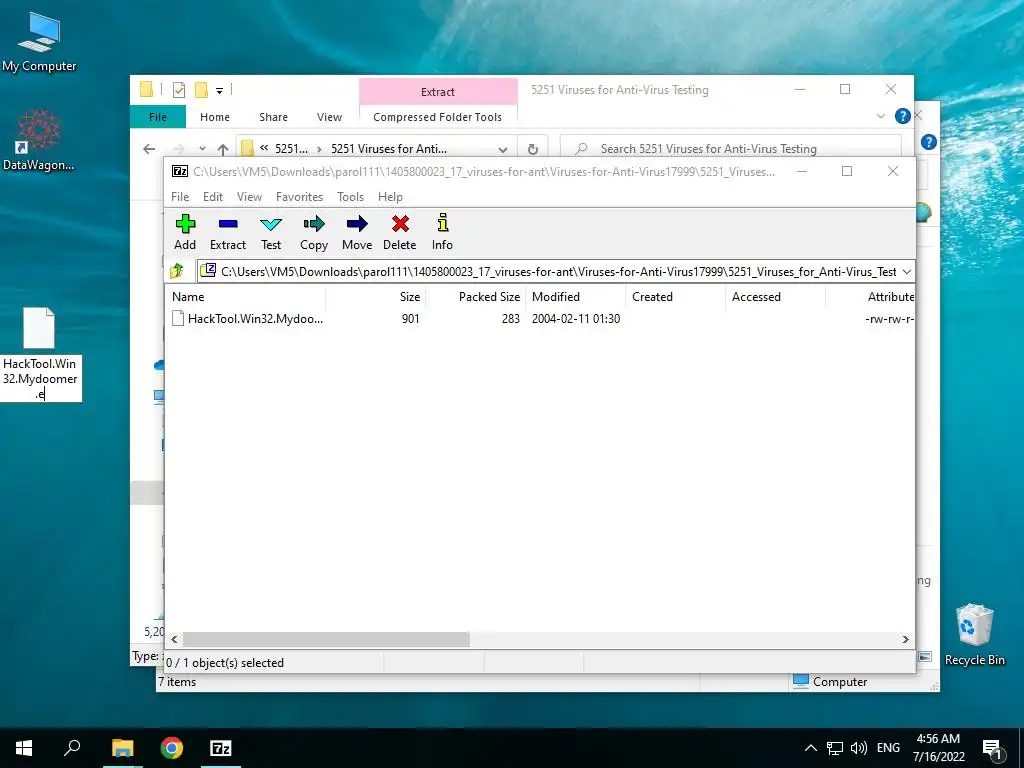Image resolution: width=1024 pixels, height=768 pixels.
Task: Expand Explorer address bar history dropdown
Action: point(502,149)
